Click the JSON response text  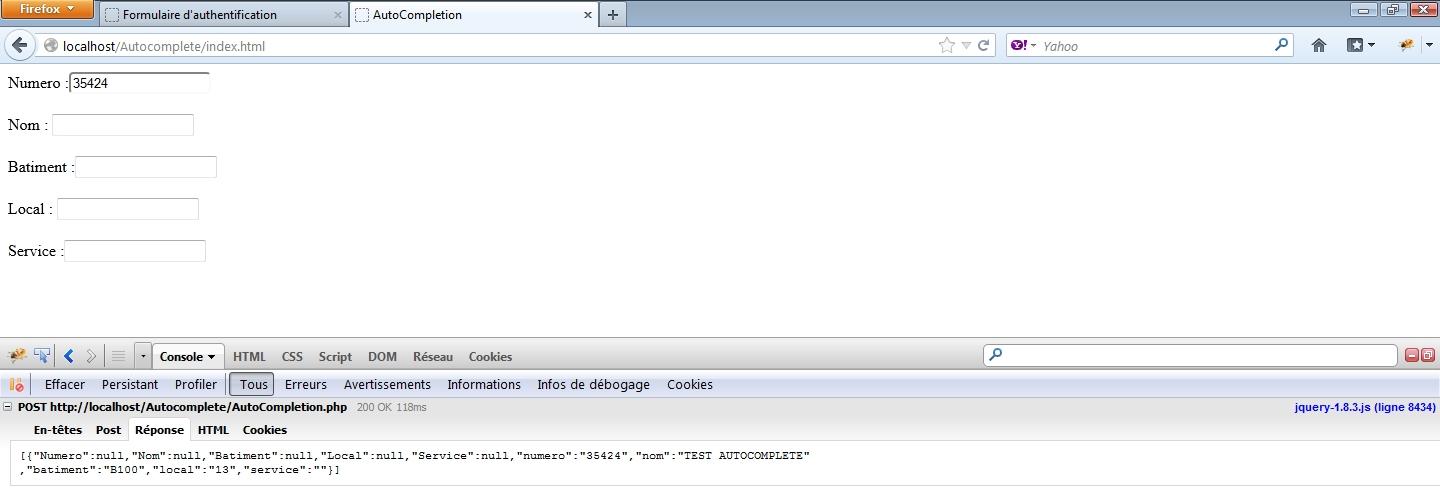(x=414, y=463)
